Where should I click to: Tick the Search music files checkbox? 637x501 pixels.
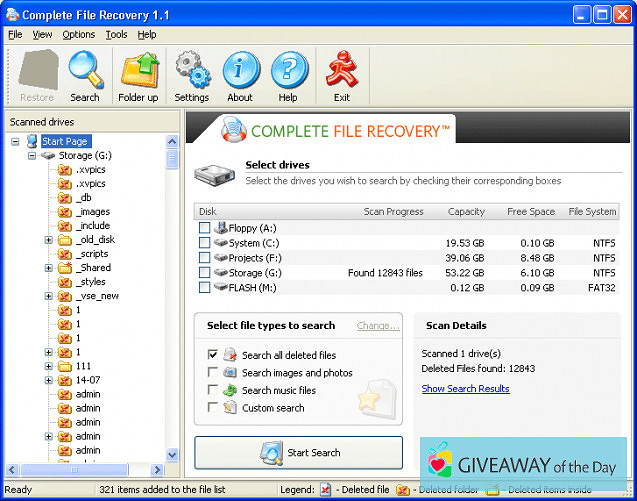pos(213,391)
